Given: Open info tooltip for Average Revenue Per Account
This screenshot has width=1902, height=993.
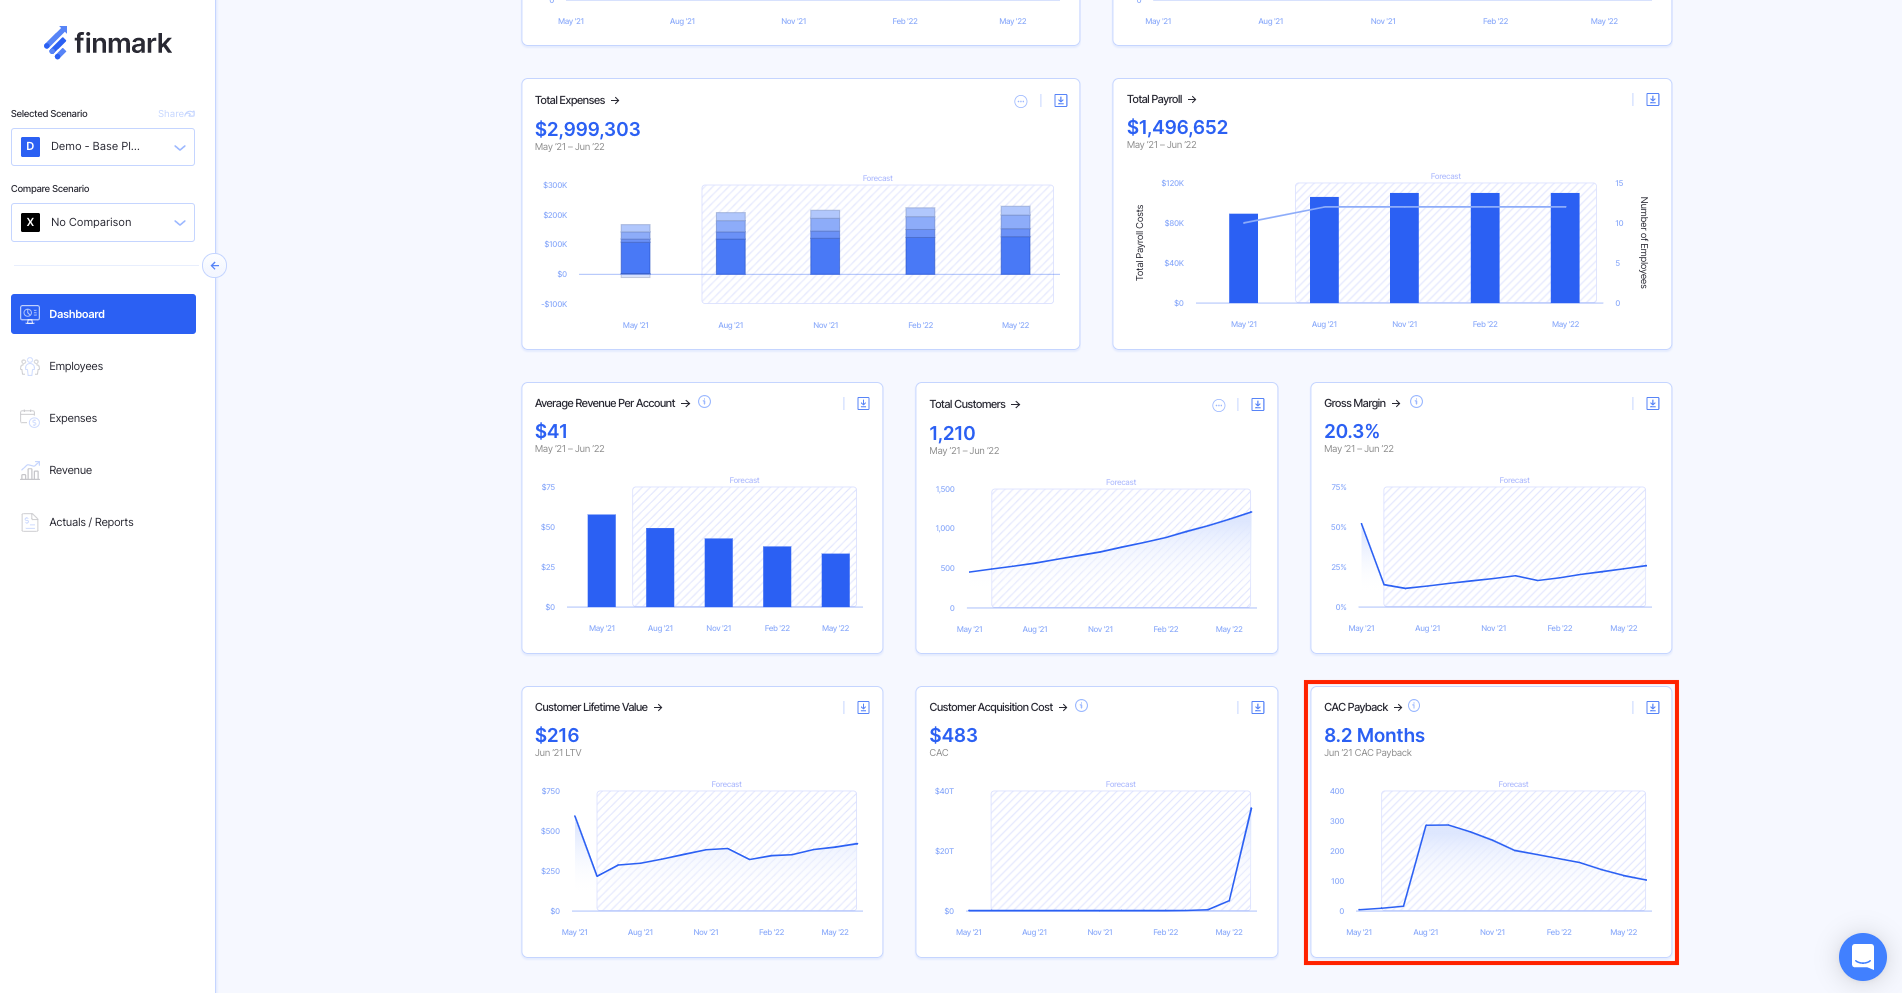Looking at the screenshot, I should point(704,402).
